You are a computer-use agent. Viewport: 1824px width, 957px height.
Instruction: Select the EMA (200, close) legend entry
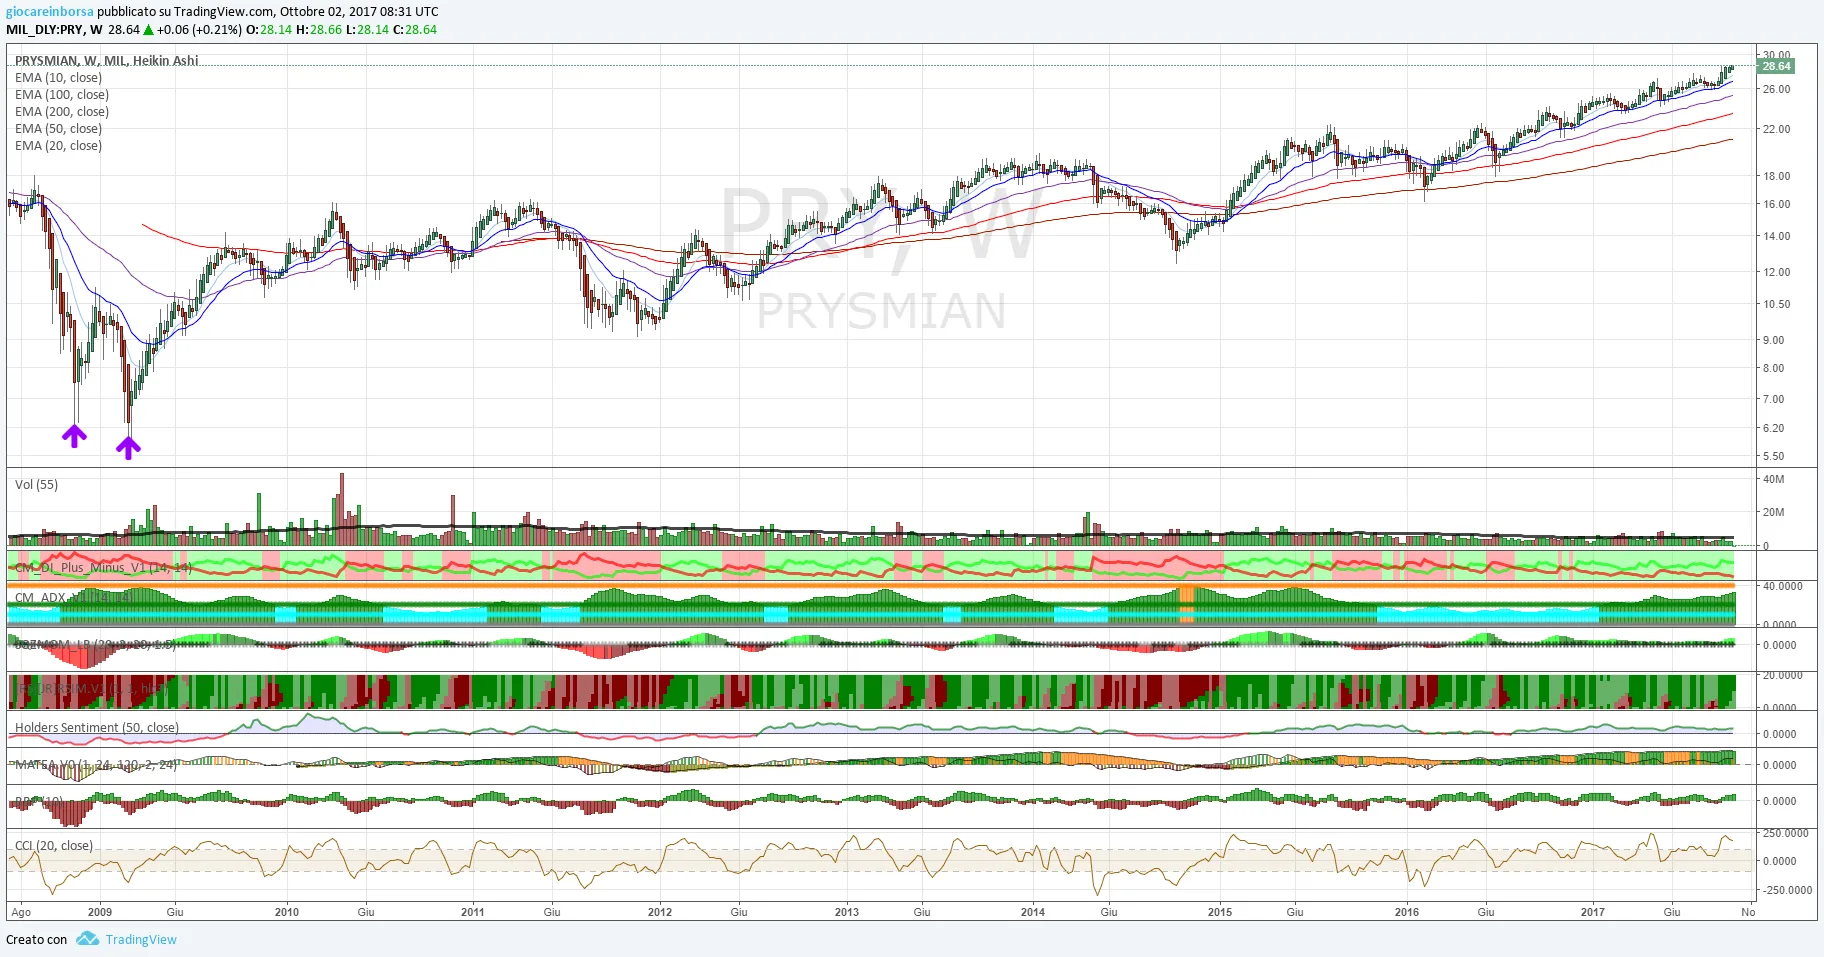[62, 112]
